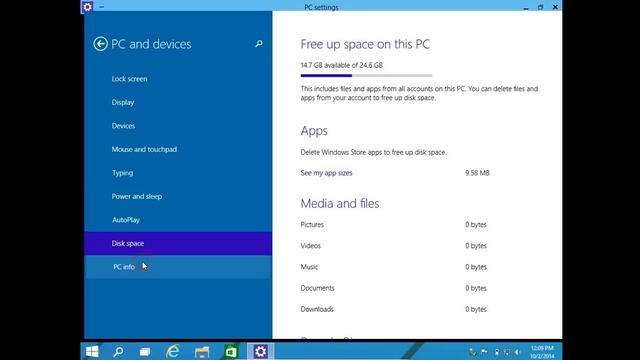Open the Videos storage entry
Image resolution: width=640 pixels, height=360 pixels.
(311, 246)
